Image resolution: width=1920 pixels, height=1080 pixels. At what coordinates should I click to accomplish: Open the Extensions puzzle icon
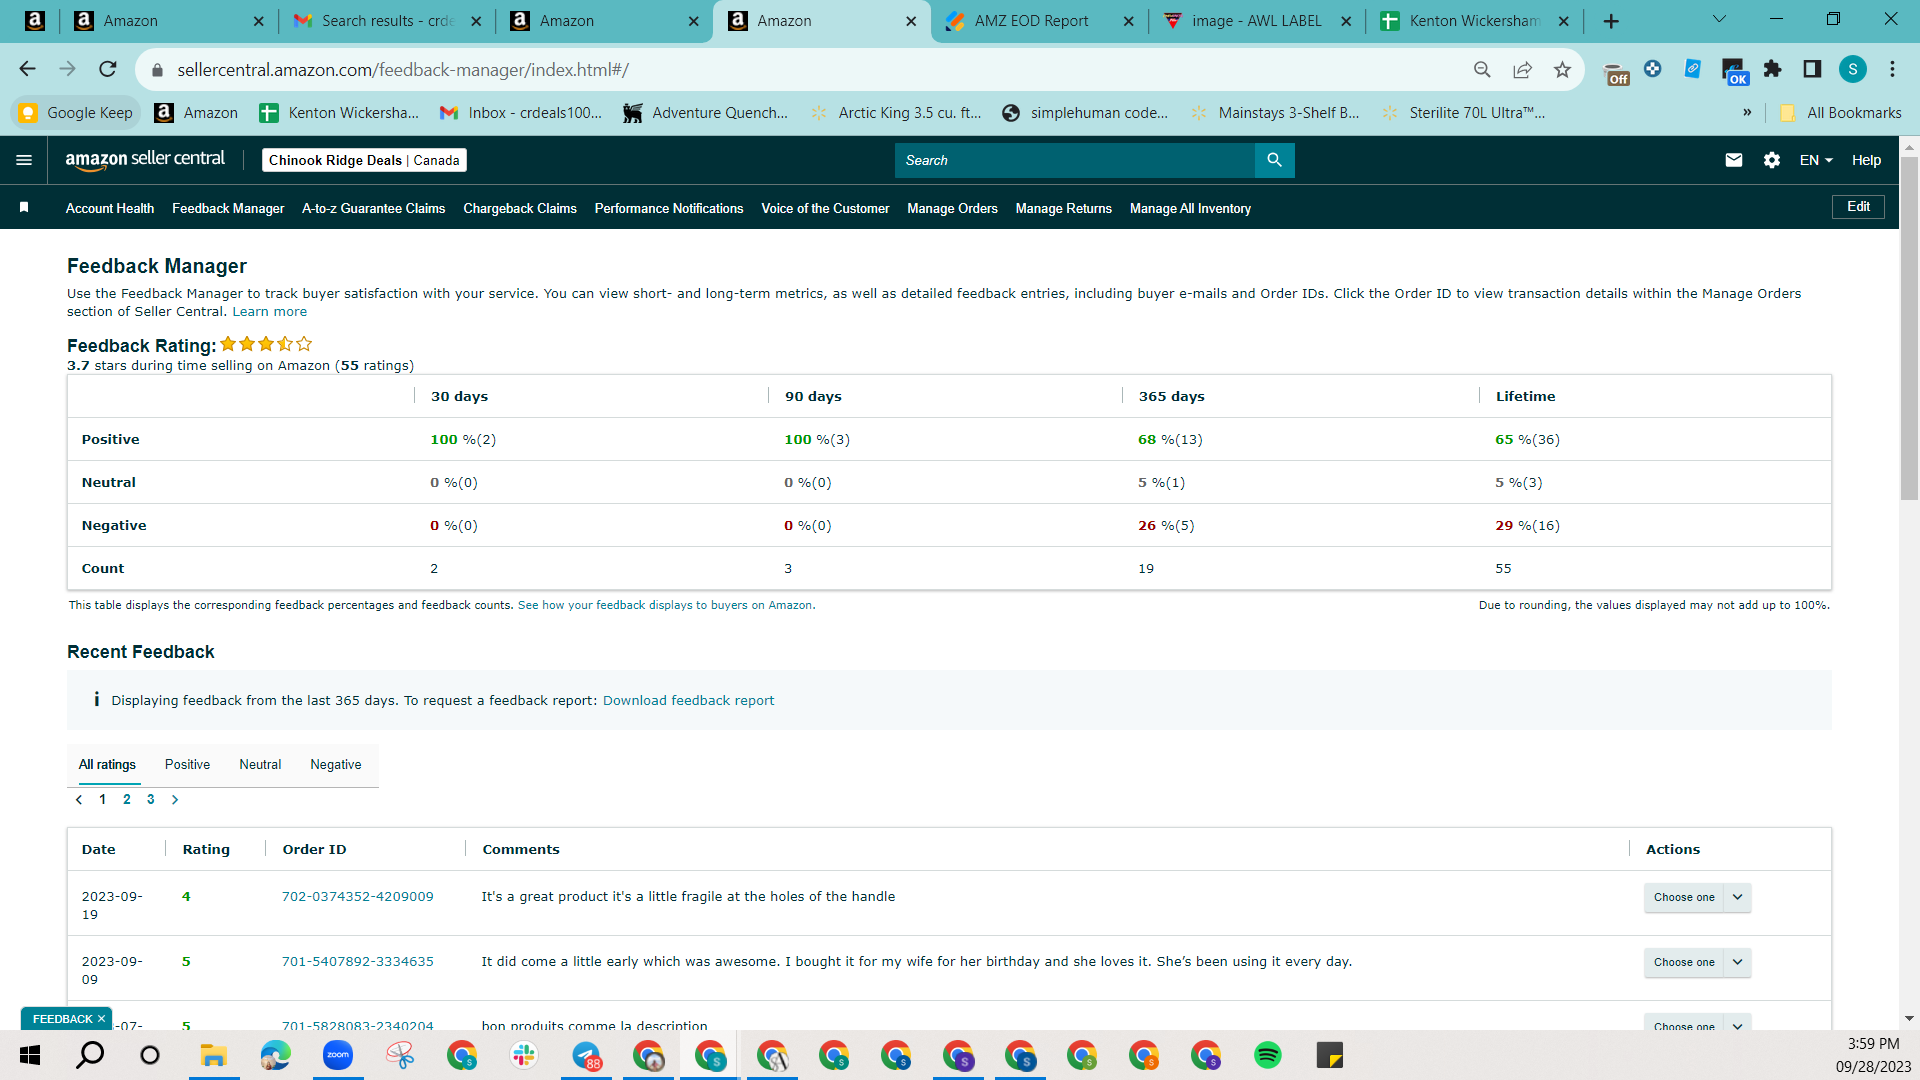coord(1772,69)
